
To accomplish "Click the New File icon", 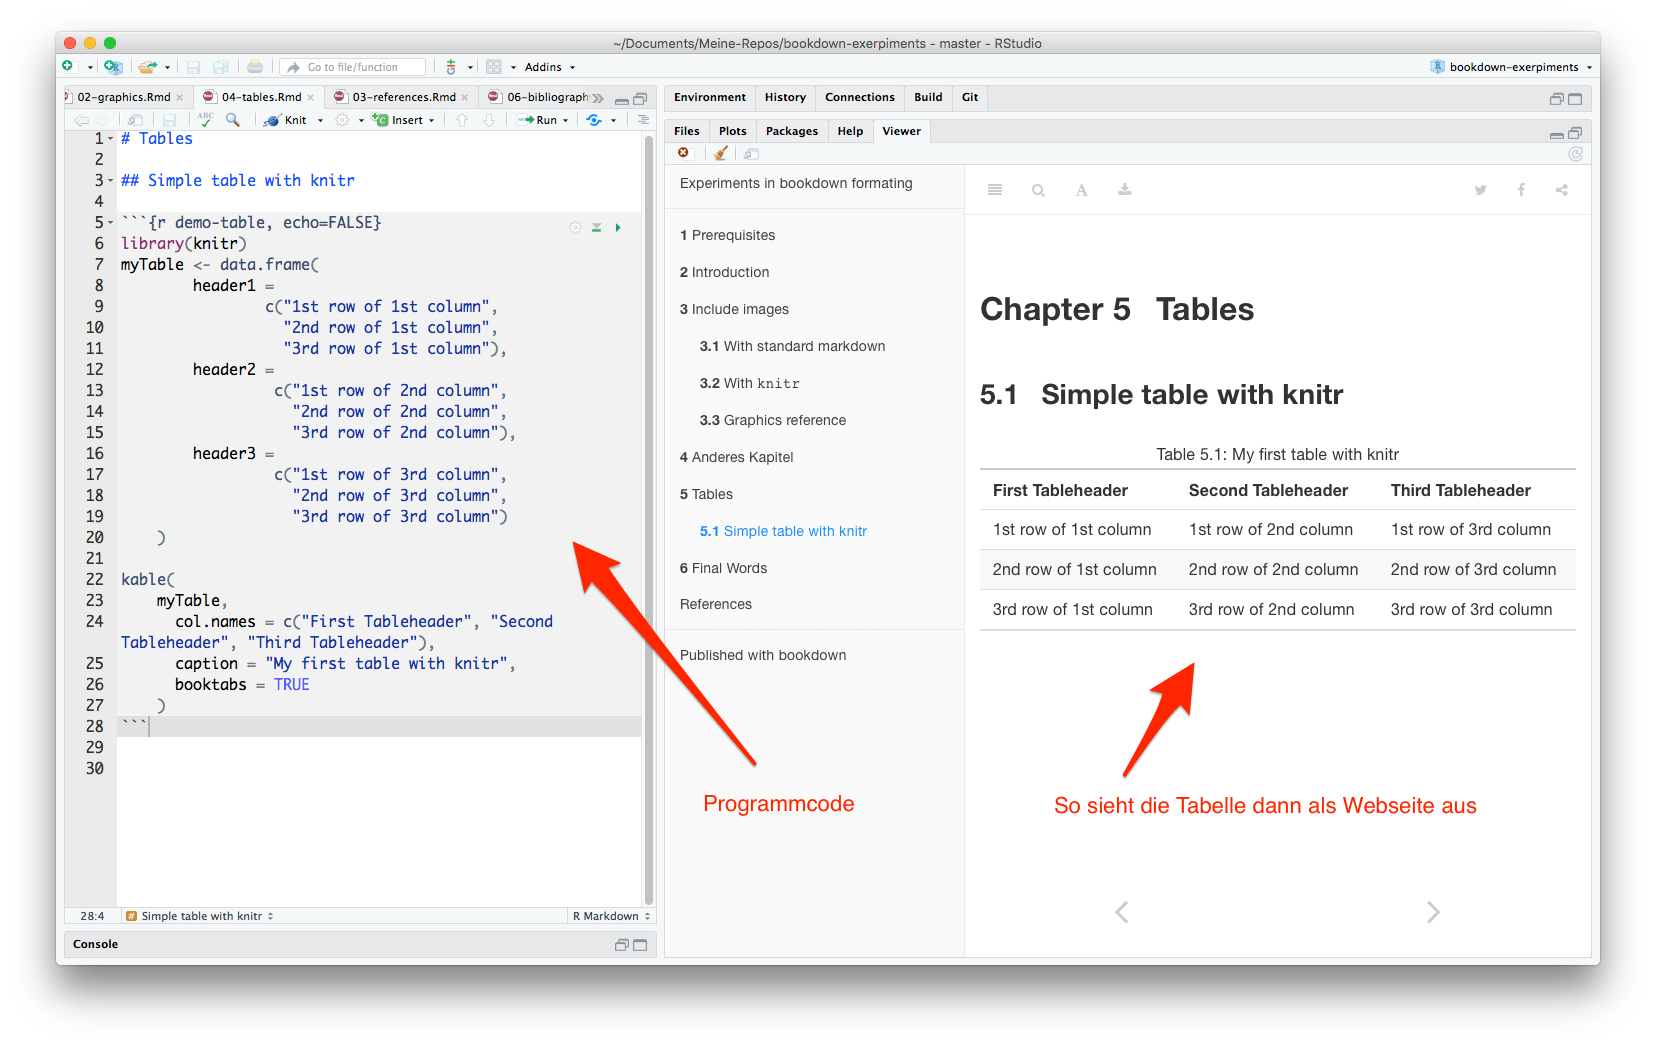I will (68, 67).
